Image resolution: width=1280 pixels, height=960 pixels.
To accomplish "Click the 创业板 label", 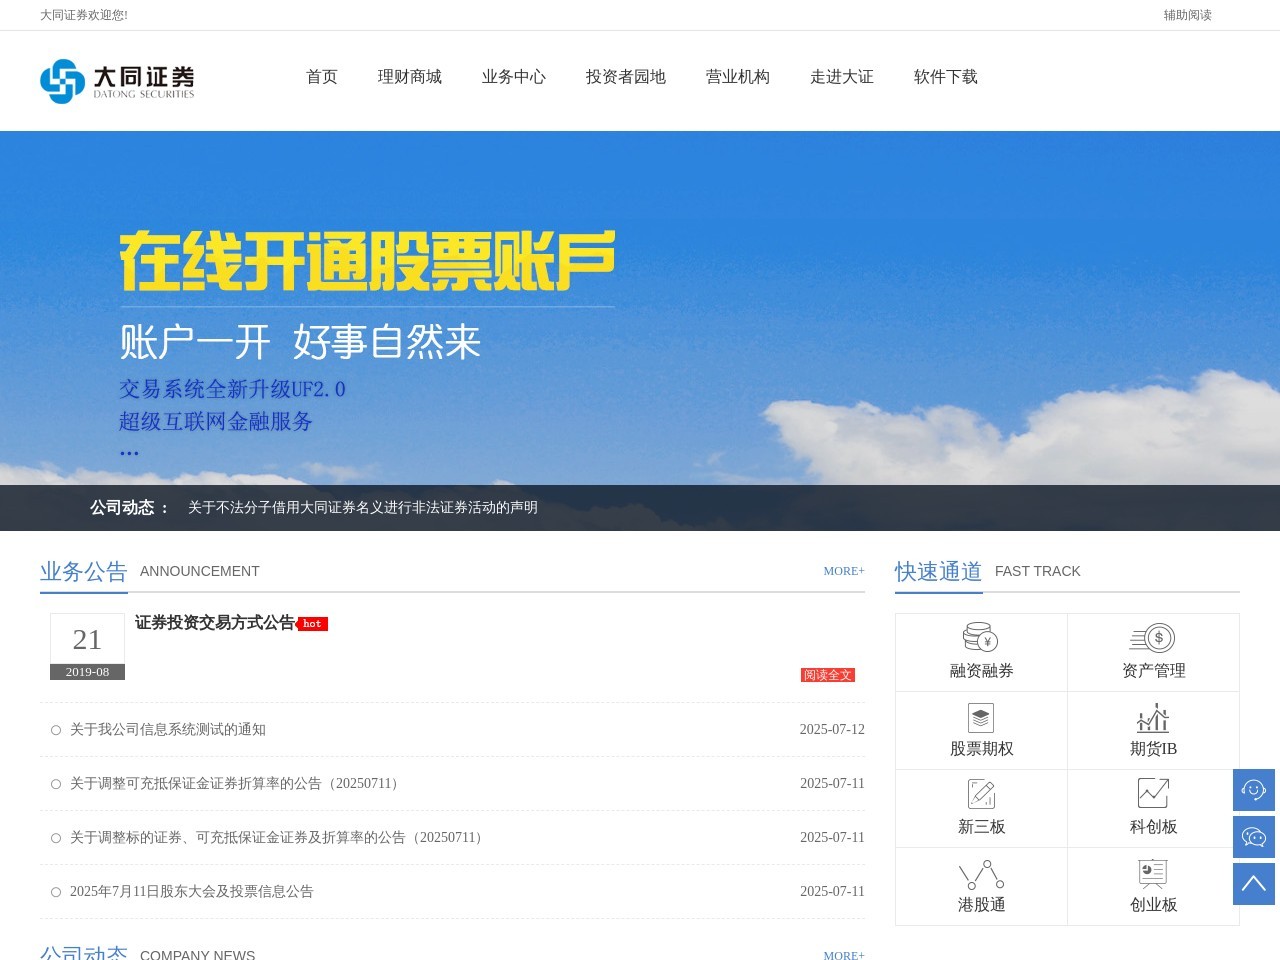I will point(1153,905).
